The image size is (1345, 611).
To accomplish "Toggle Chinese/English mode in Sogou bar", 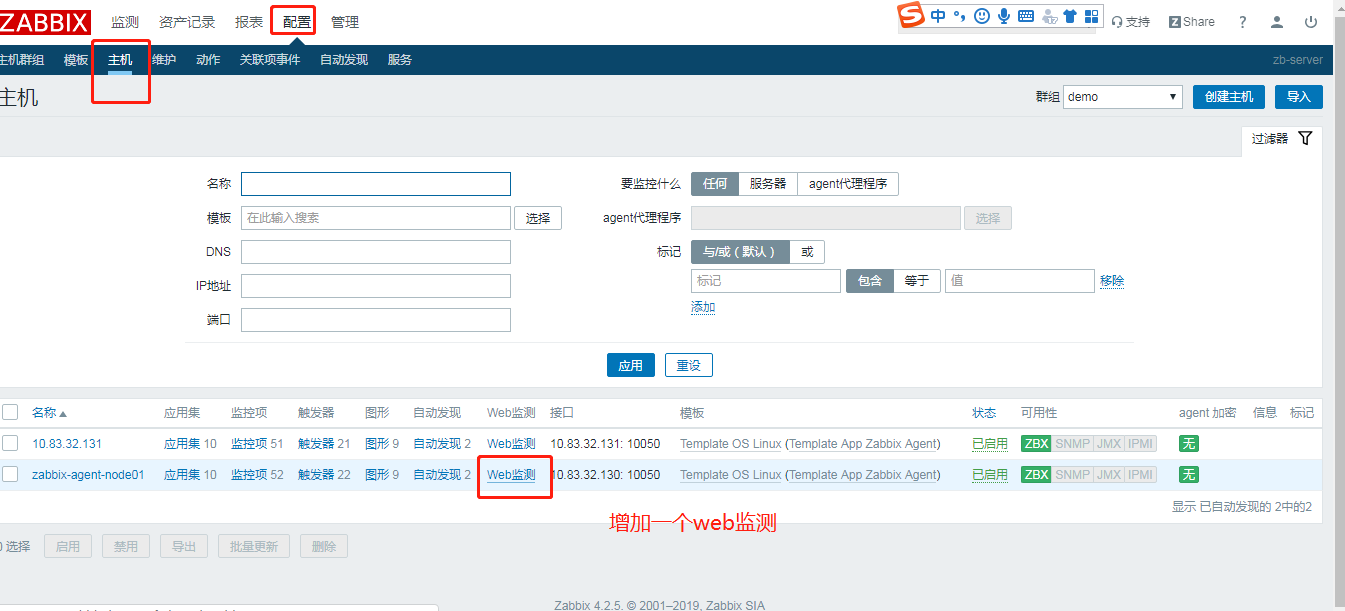I will tap(937, 16).
